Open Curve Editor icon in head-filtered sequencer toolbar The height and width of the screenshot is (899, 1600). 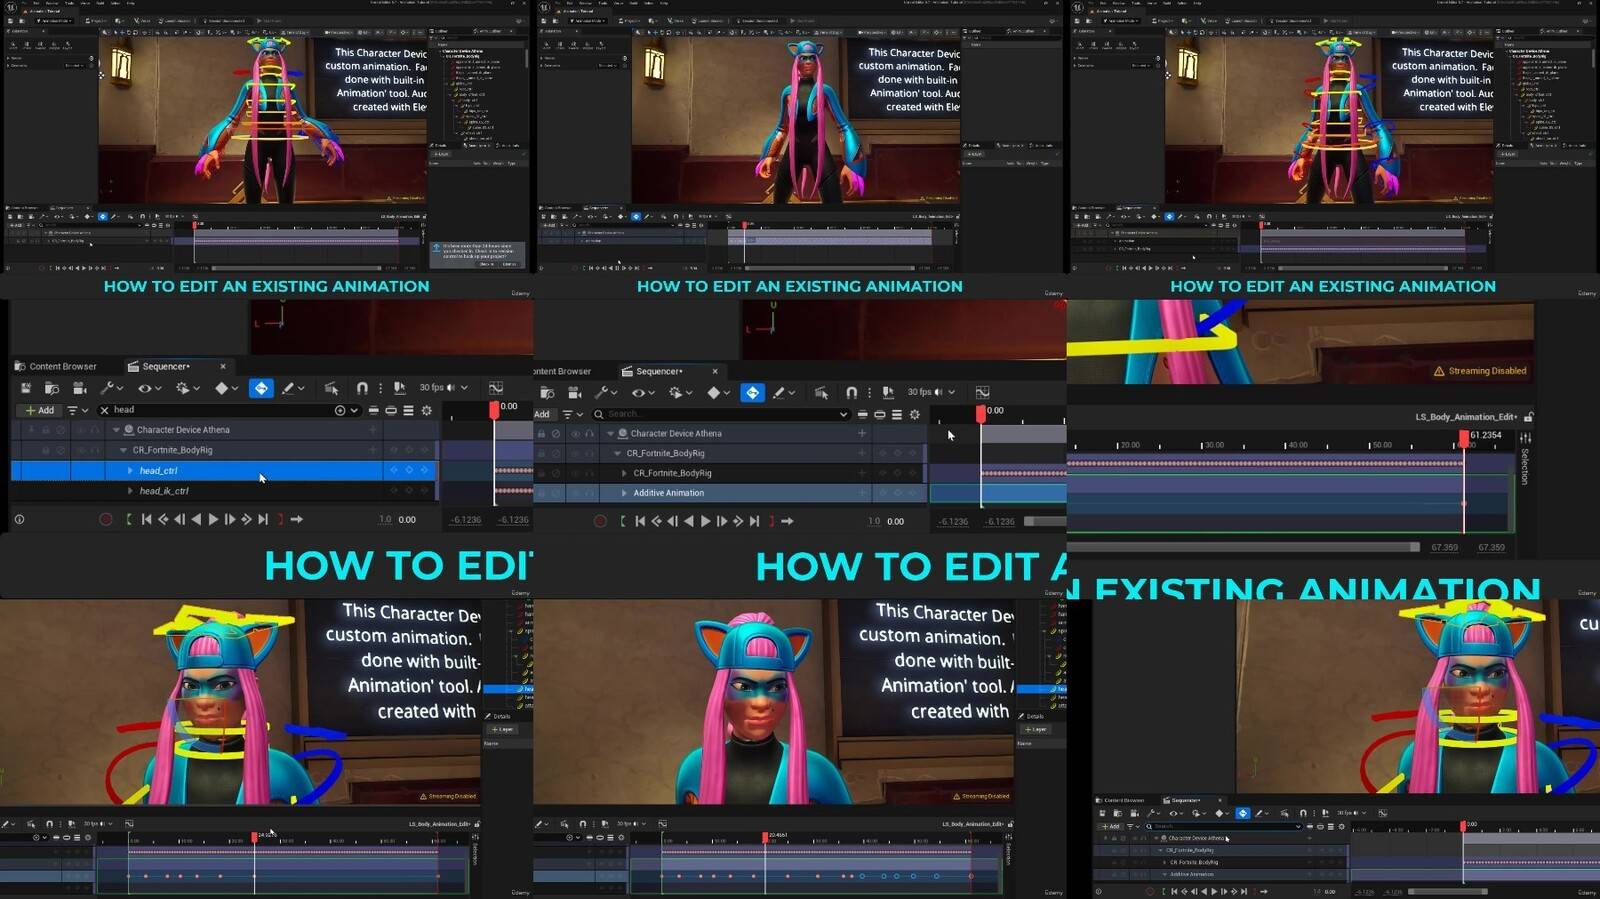tap(496, 388)
